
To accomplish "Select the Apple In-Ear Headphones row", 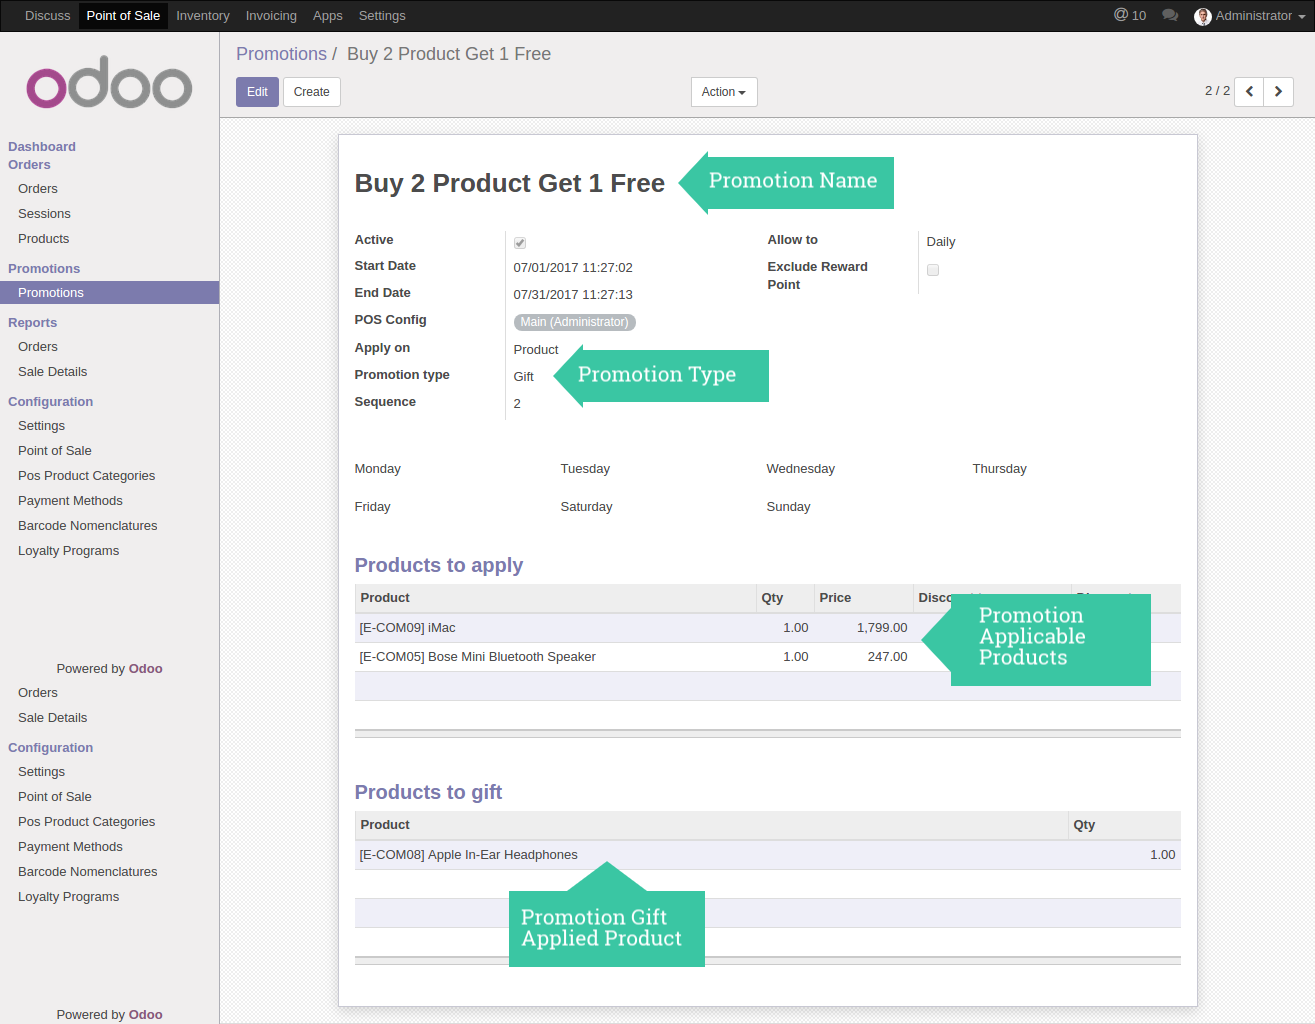I will pyautogui.click(x=767, y=855).
